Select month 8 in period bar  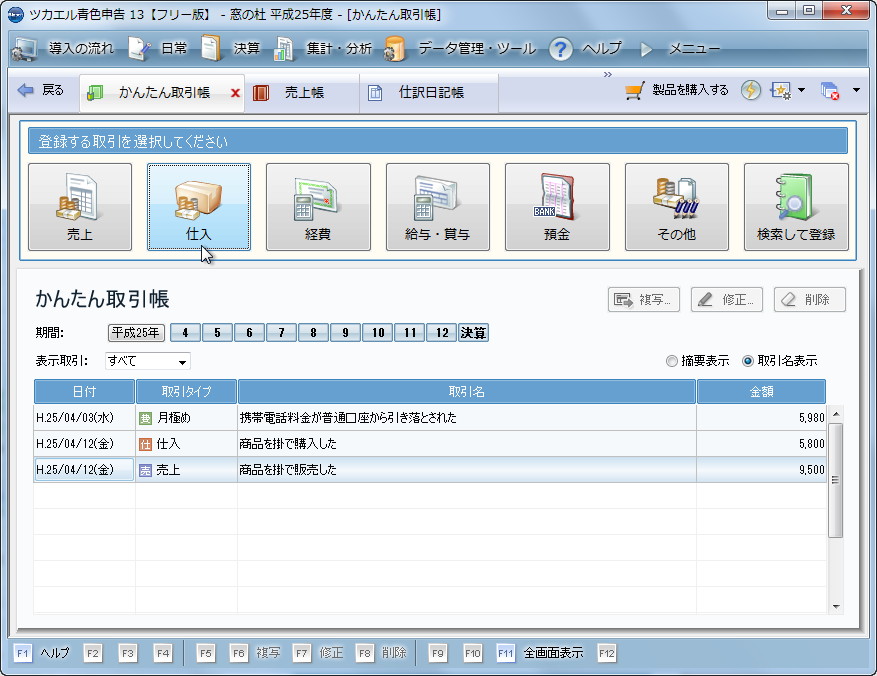pyautogui.click(x=313, y=333)
